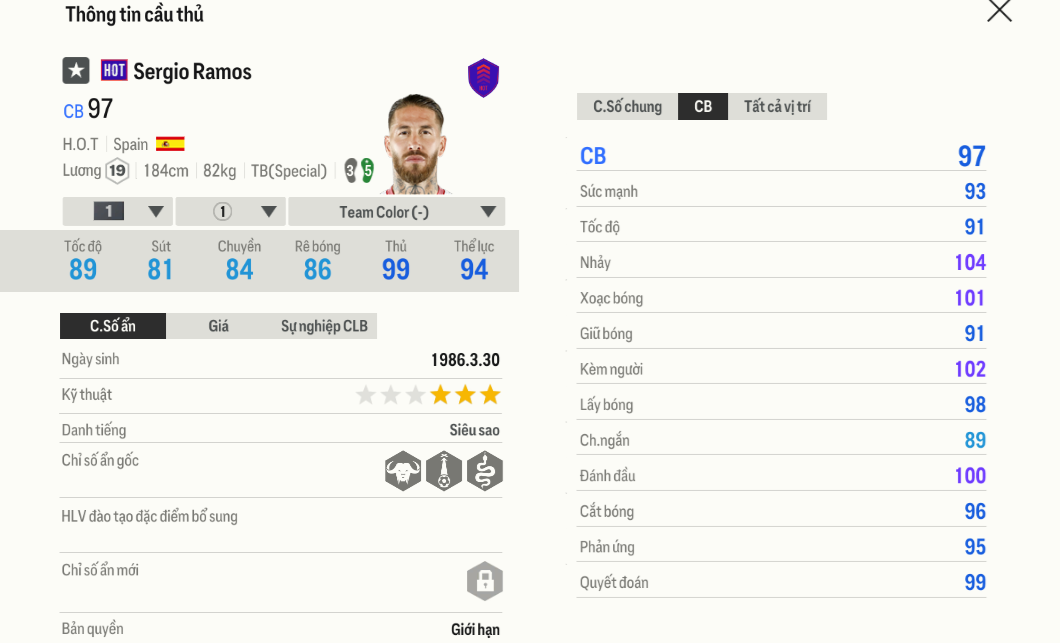The height and width of the screenshot is (643, 1060).
Task: Close the player information panel
Action: click(x=999, y=11)
